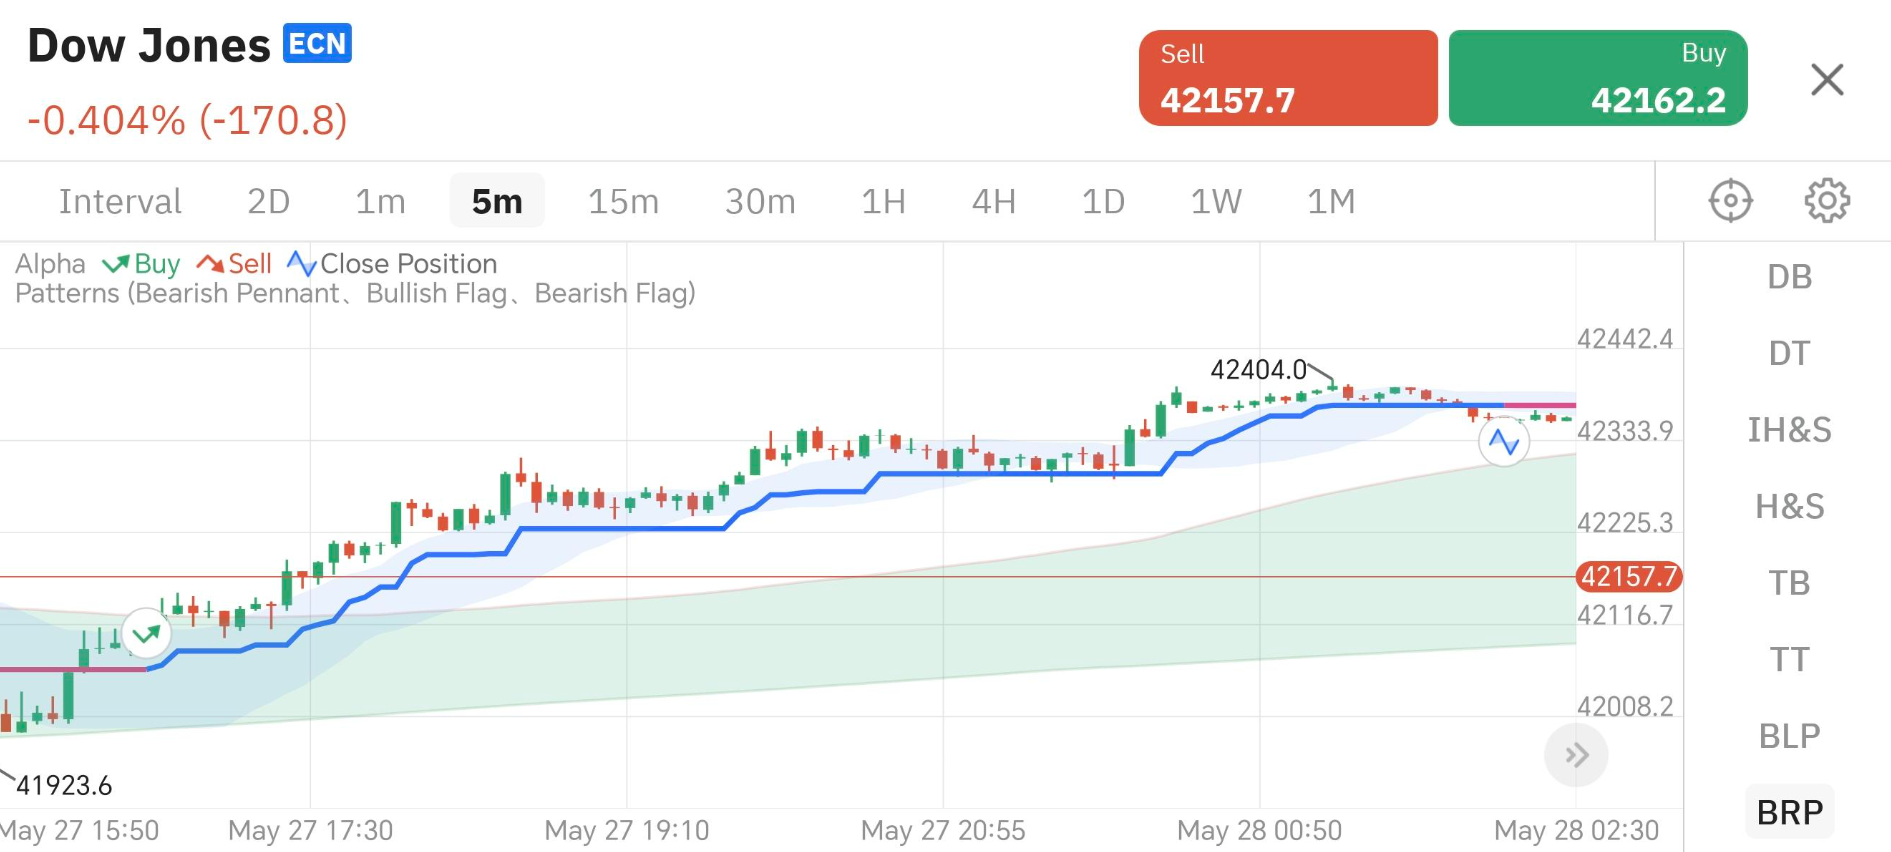Switch to the 15m interval

[x=623, y=201]
